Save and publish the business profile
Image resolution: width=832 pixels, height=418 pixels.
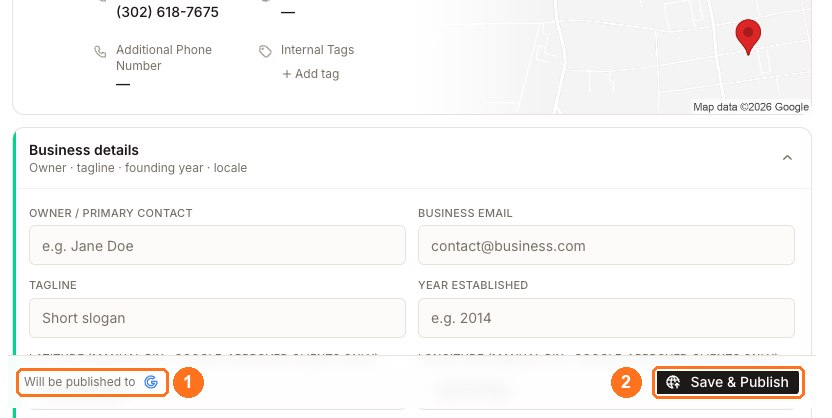[728, 382]
